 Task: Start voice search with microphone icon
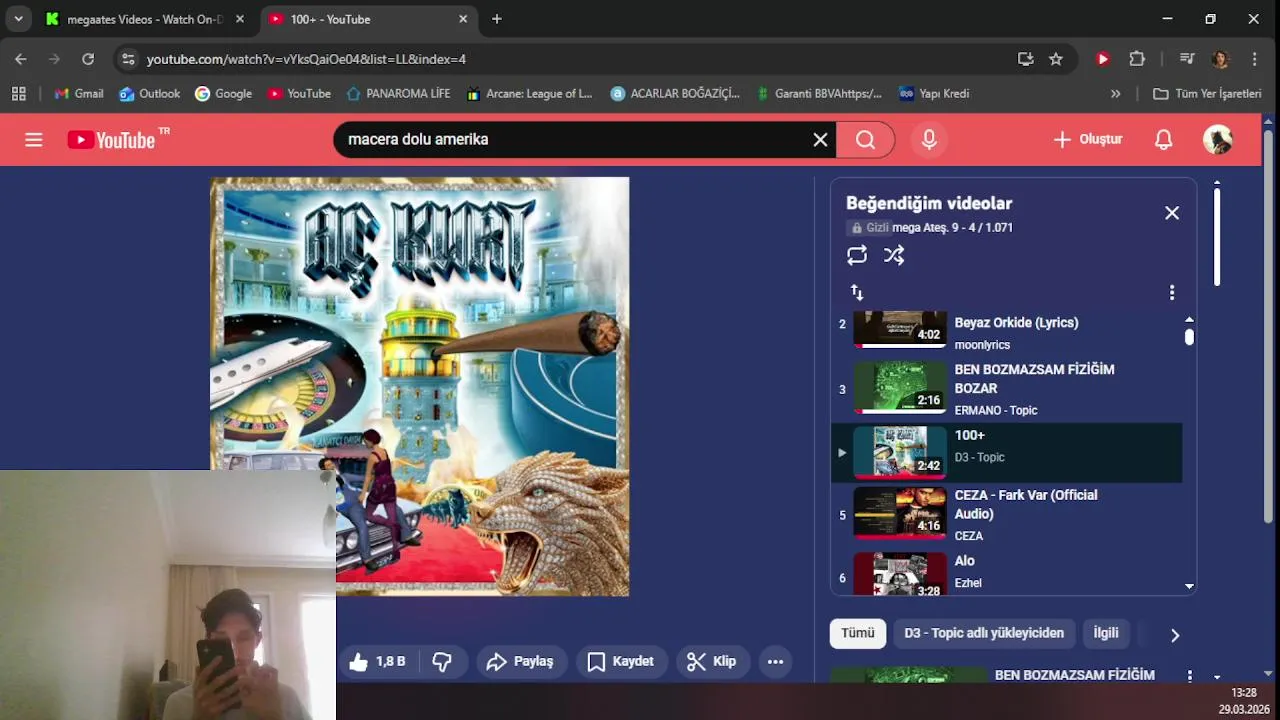pyautogui.click(x=929, y=140)
